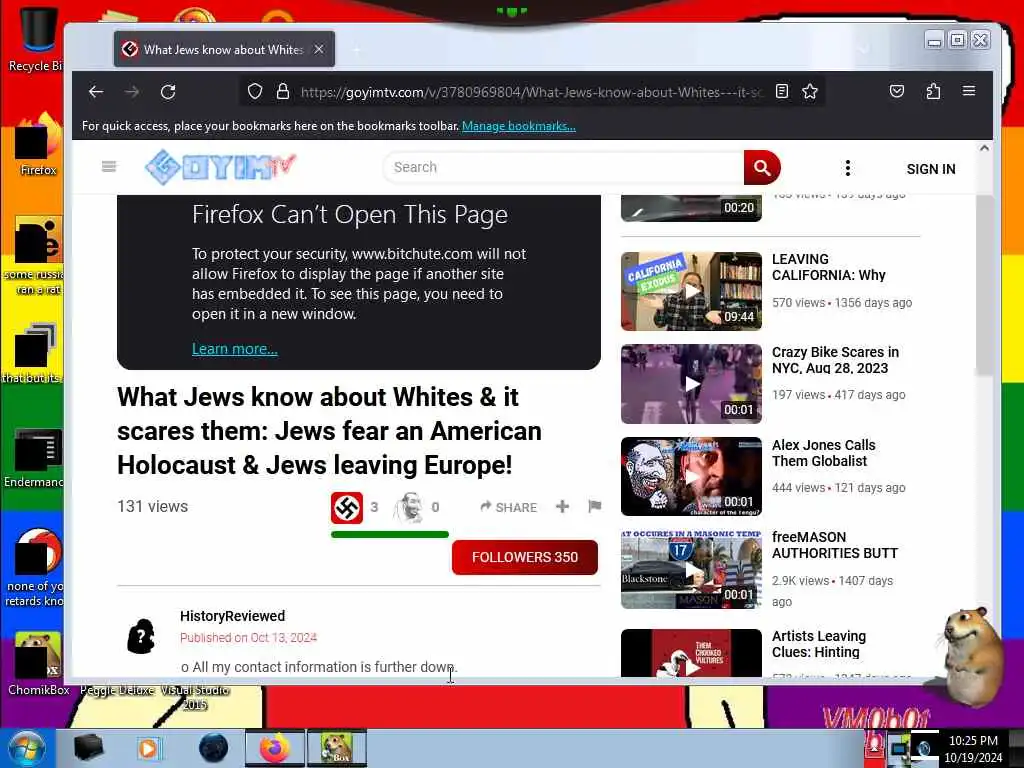Open the tracking protection shield panel

pyautogui.click(x=255, y=92)
